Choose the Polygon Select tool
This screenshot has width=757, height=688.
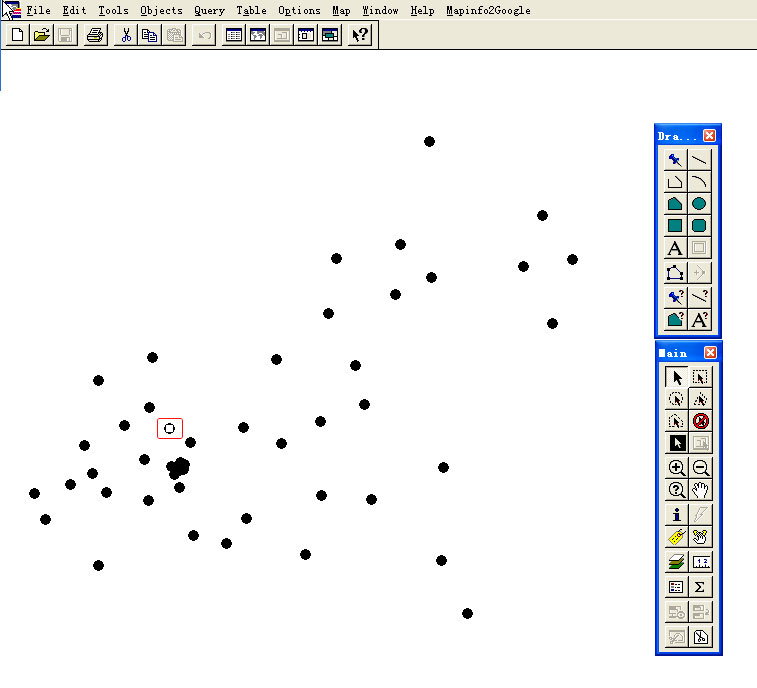[x=700, y=399]
